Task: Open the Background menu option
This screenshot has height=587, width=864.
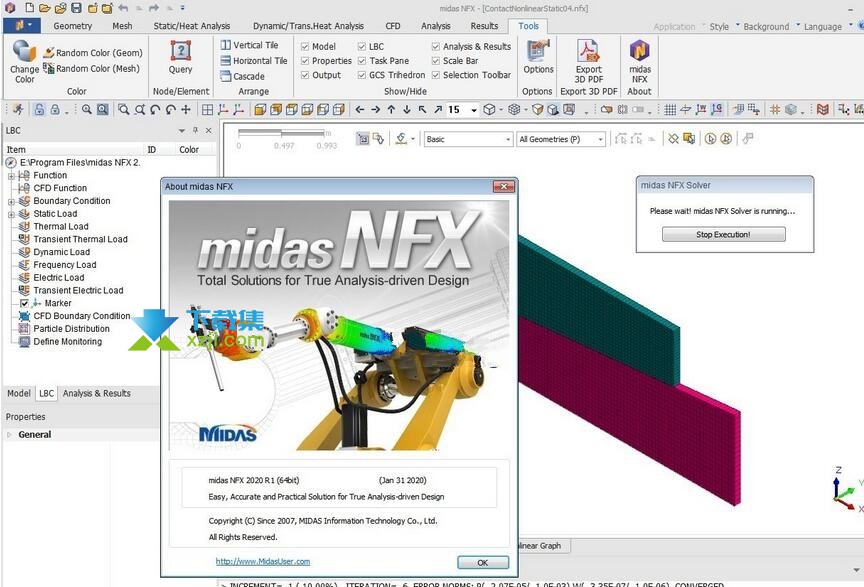Action: click(766, 26)
